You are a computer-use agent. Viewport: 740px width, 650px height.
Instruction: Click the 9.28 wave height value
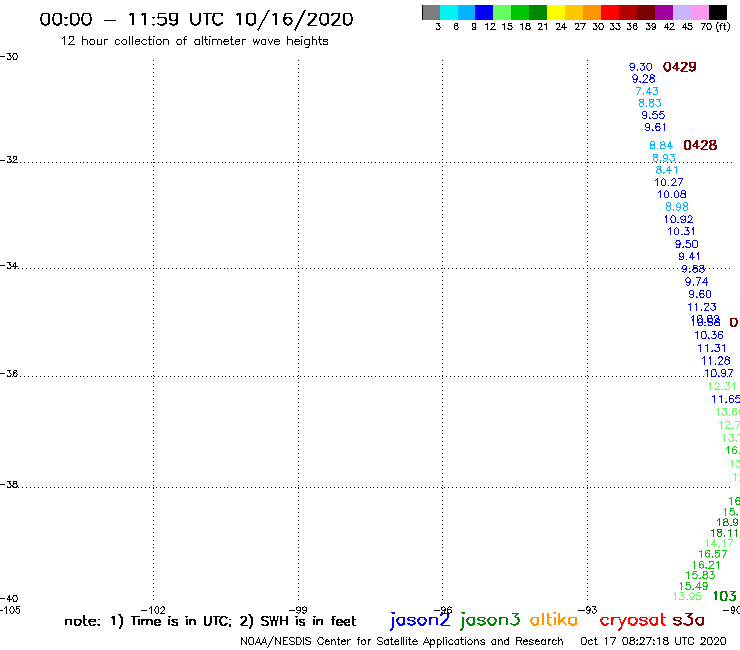(643, 79)
